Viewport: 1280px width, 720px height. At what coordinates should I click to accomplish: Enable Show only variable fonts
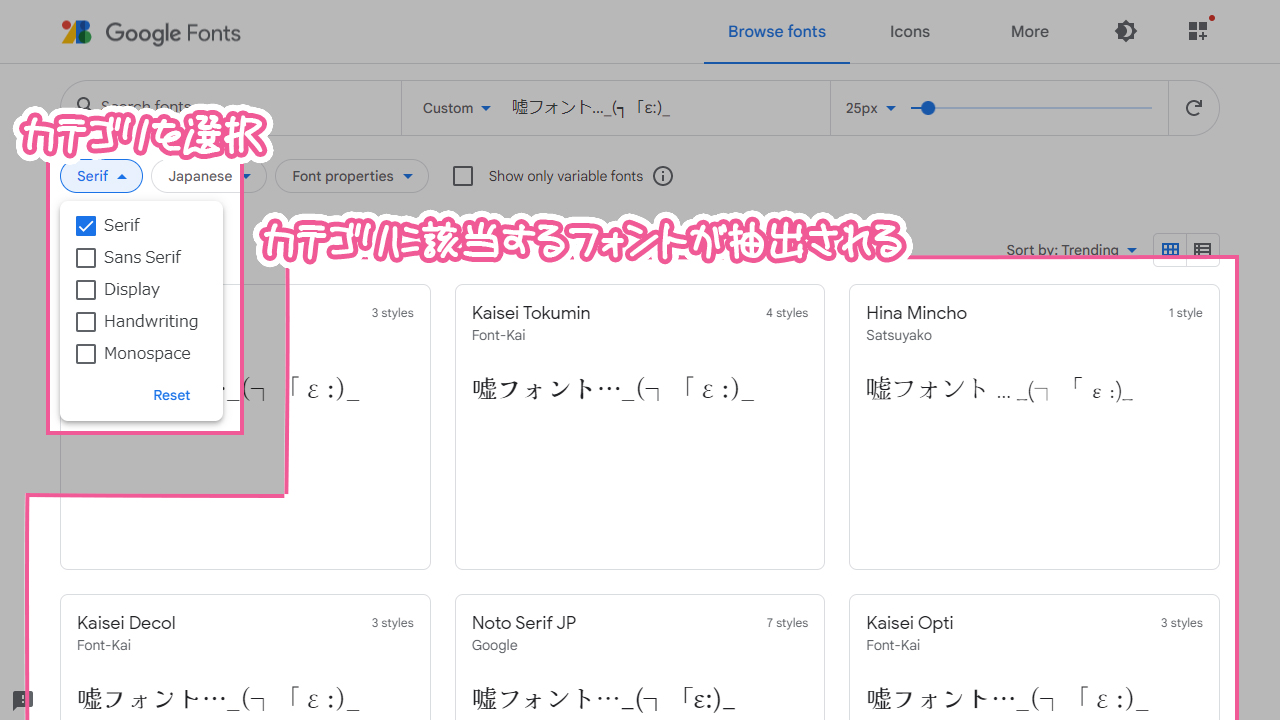point(463,176)
